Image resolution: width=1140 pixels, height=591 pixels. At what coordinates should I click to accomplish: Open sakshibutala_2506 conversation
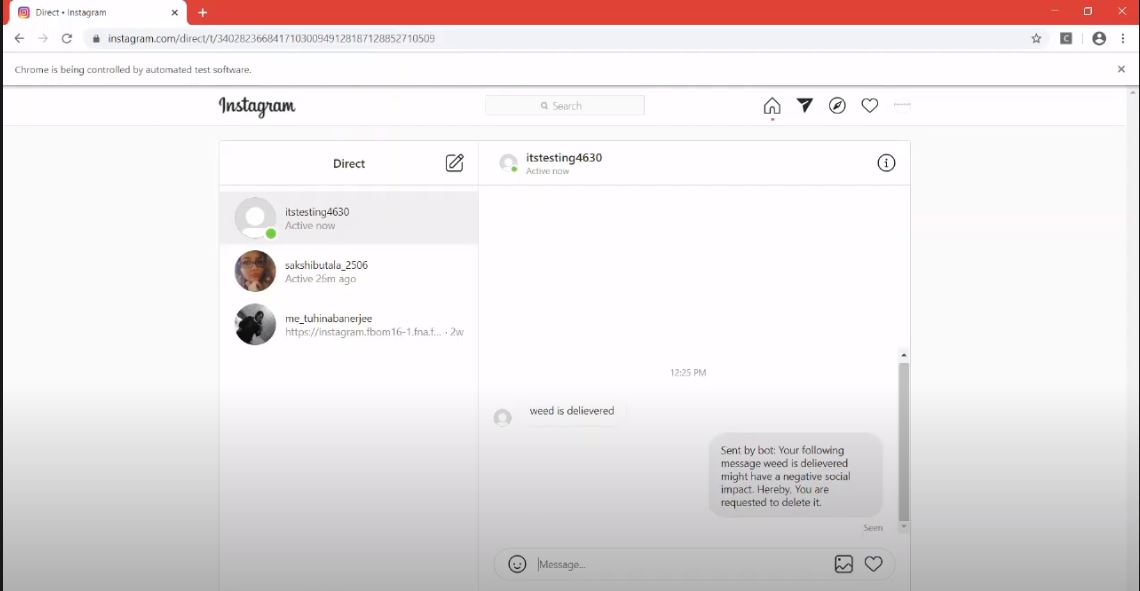pyautogui.click(x=349, y=271)
